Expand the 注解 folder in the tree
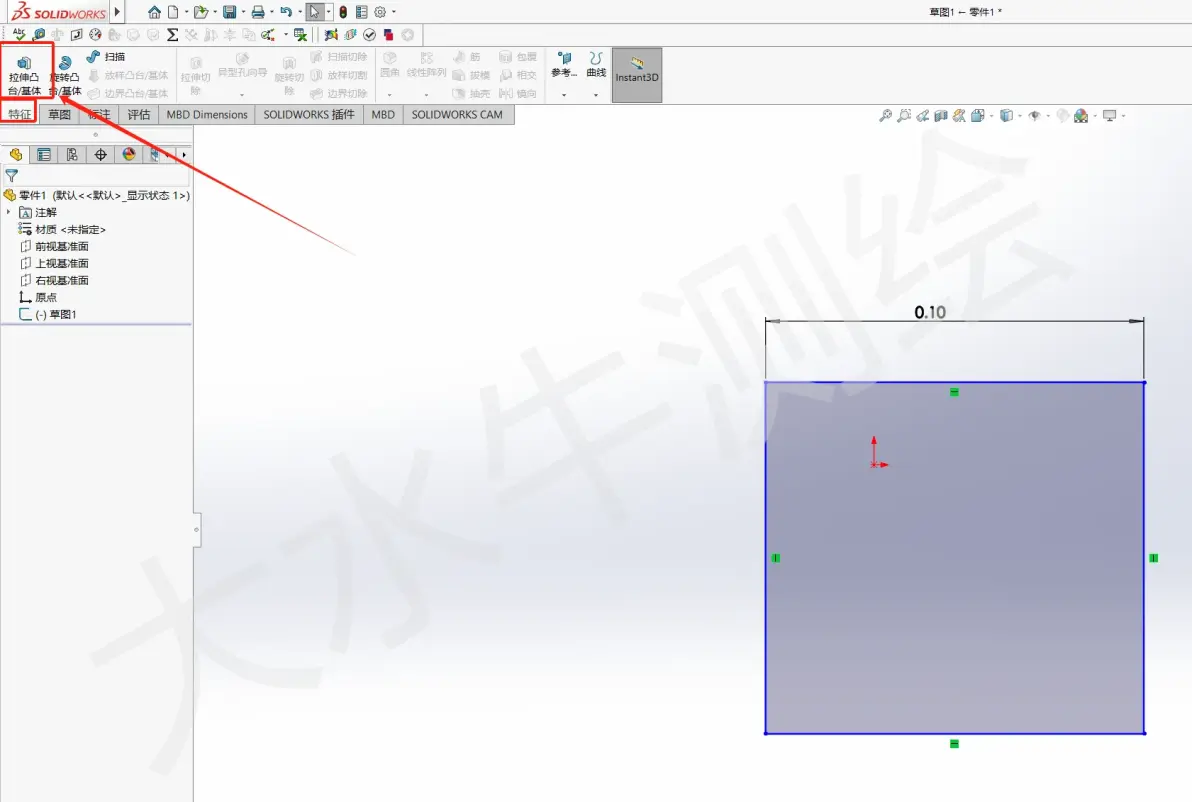This screenshot has height=802, width=1192. pyautogui.click(x=8, y=212)
